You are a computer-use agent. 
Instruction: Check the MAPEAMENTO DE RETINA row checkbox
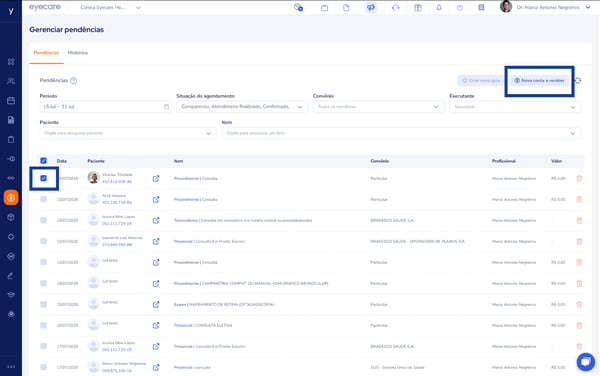[x=43, y=304]
